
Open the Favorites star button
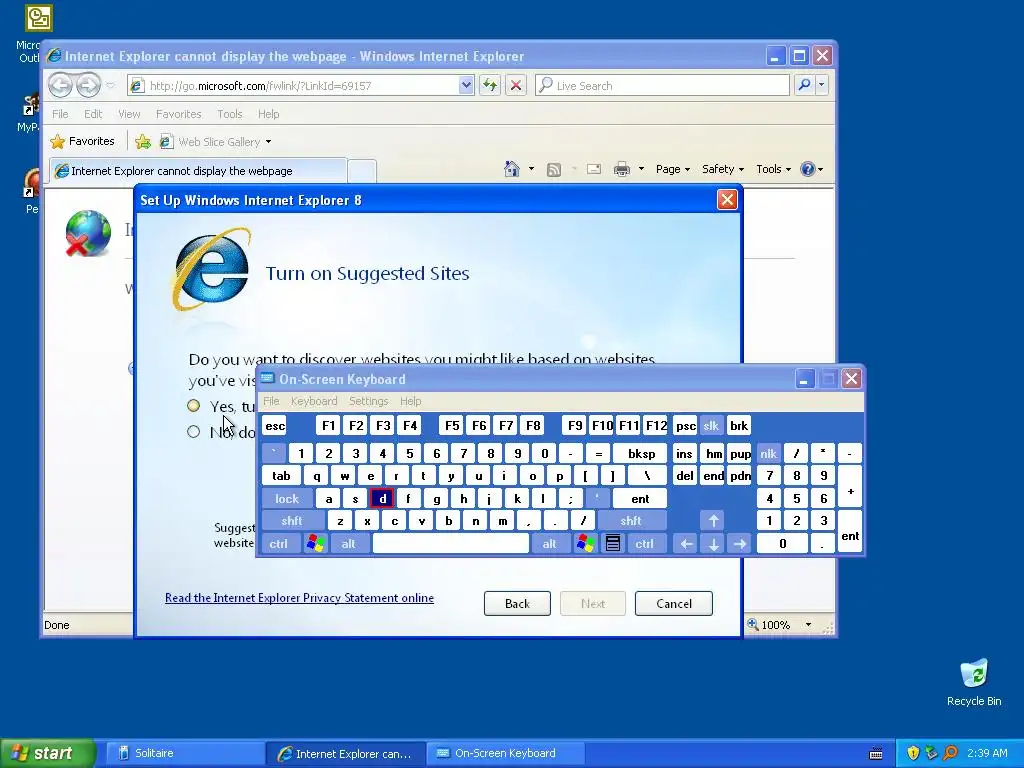(83, 141)
